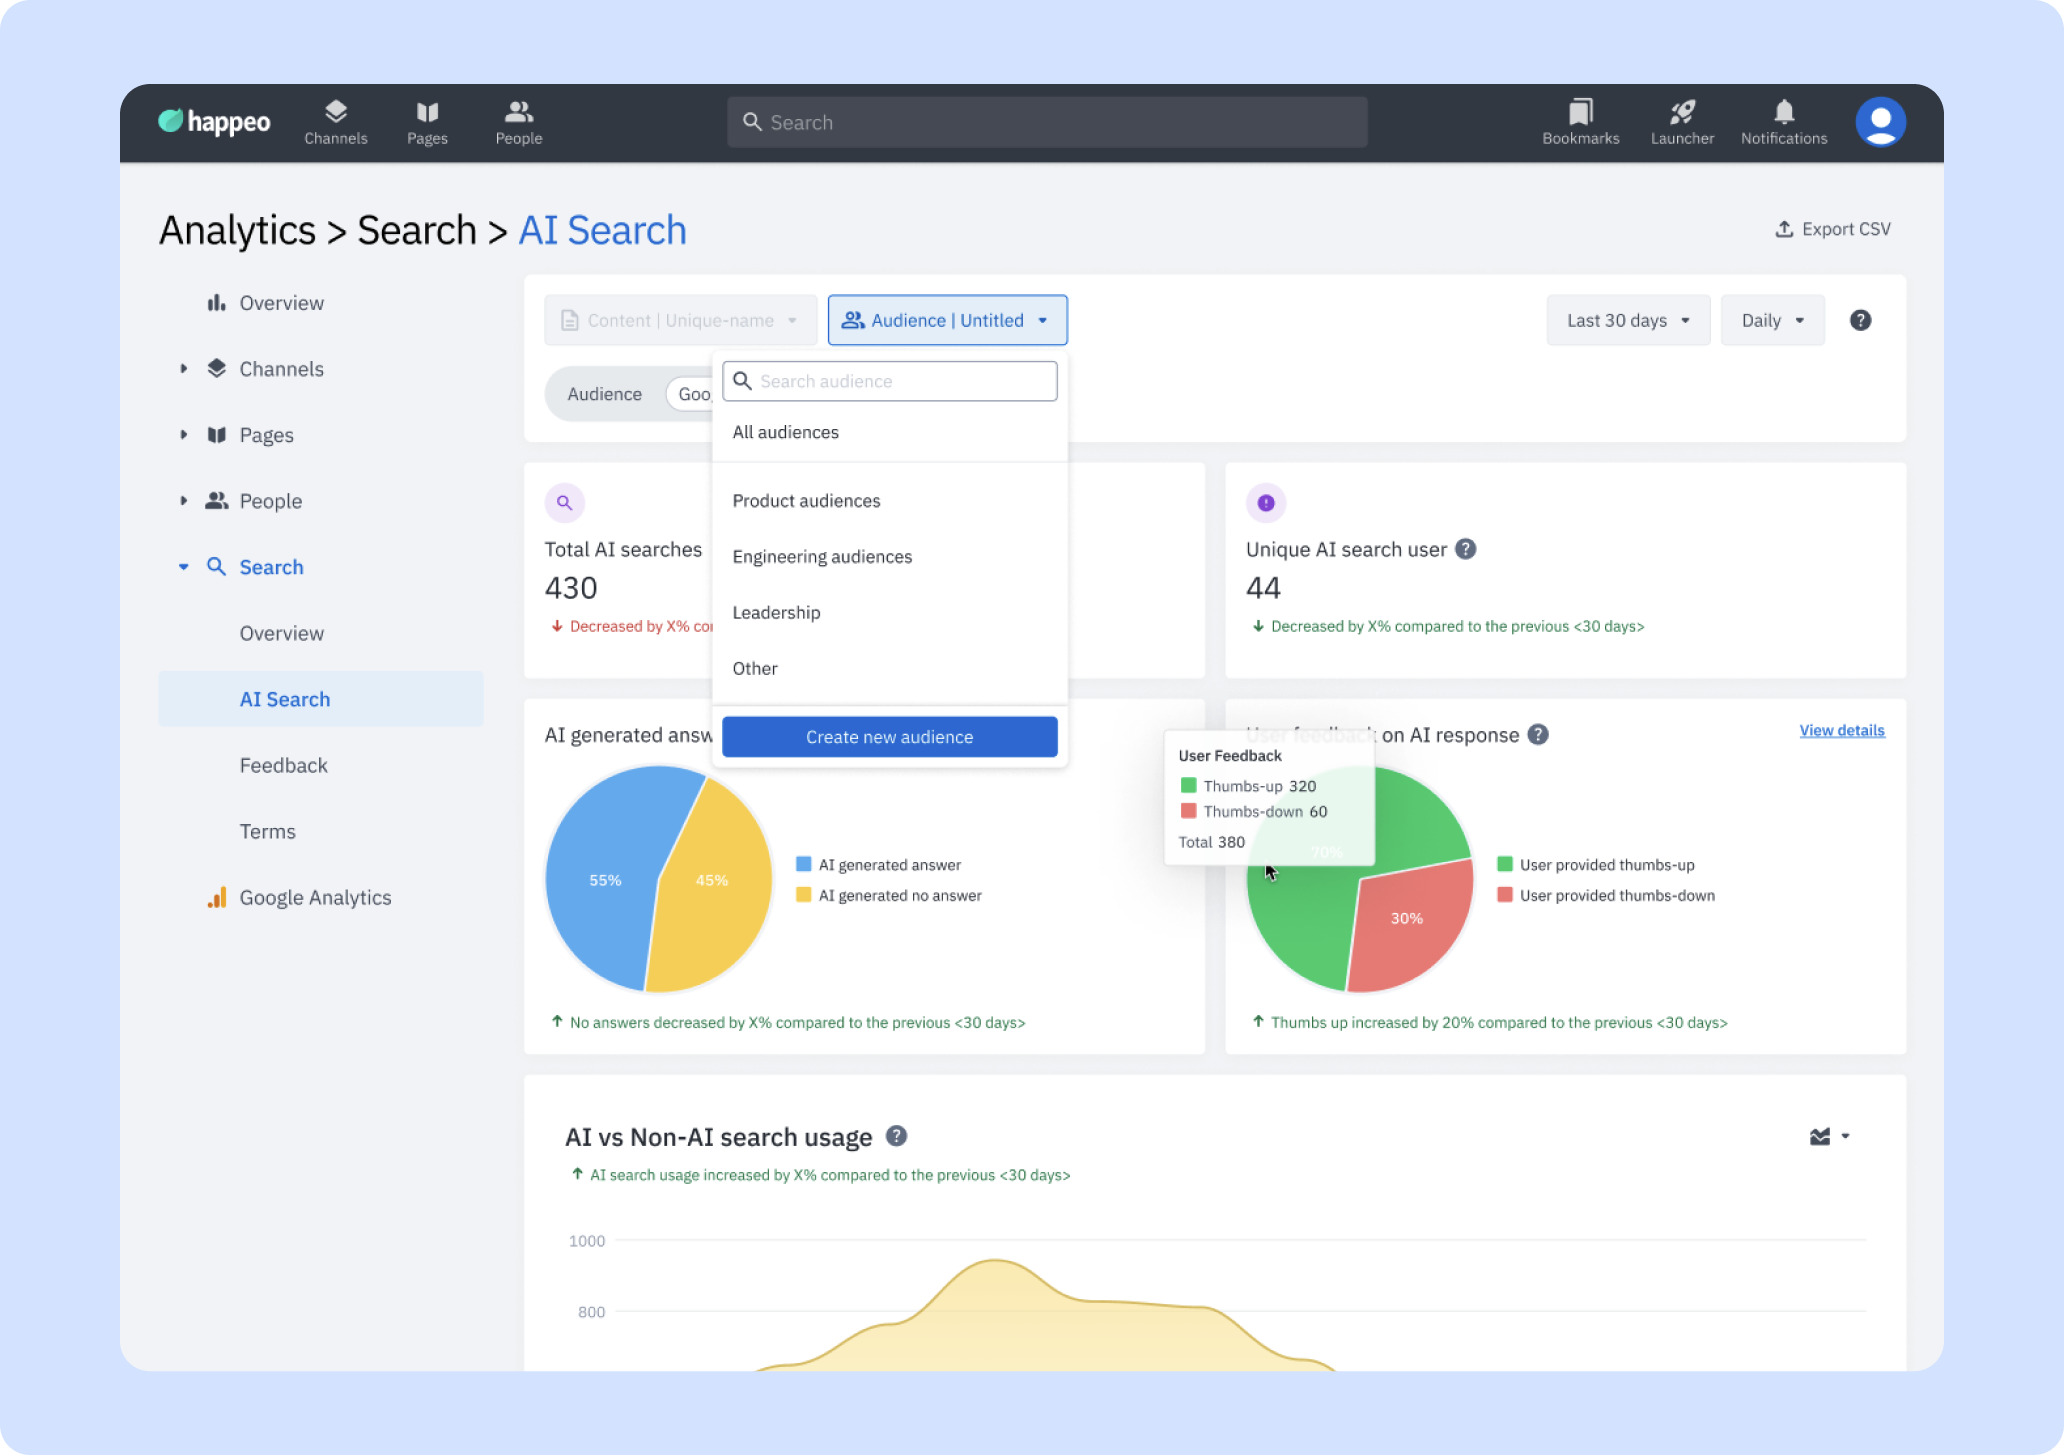
Task: Open the Pages section from top navigation
Action: point(427,121)
